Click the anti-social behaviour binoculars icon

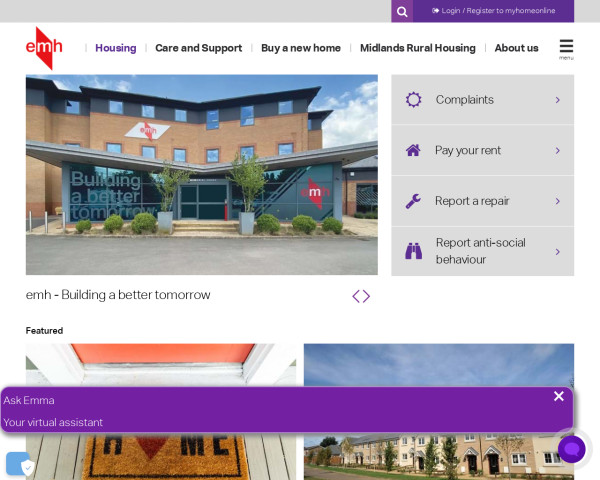click(413, 251)
